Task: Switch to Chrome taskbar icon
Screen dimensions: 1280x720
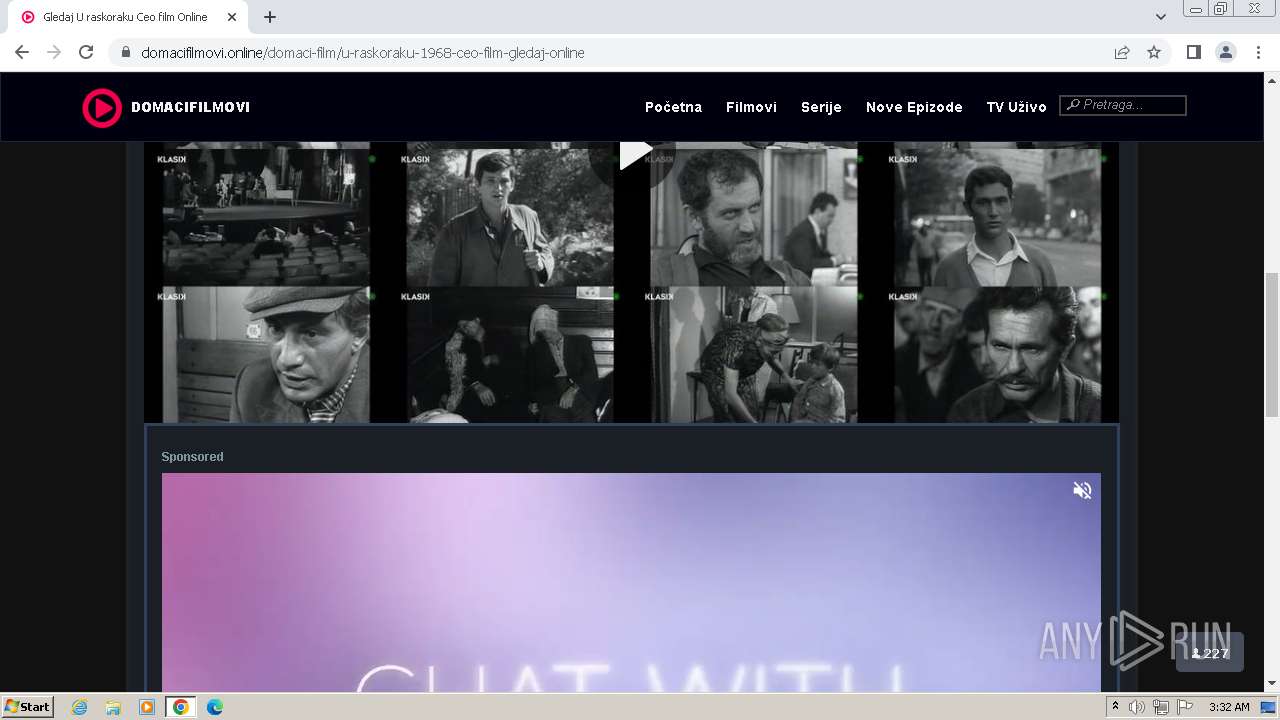Action: point(181,707)
